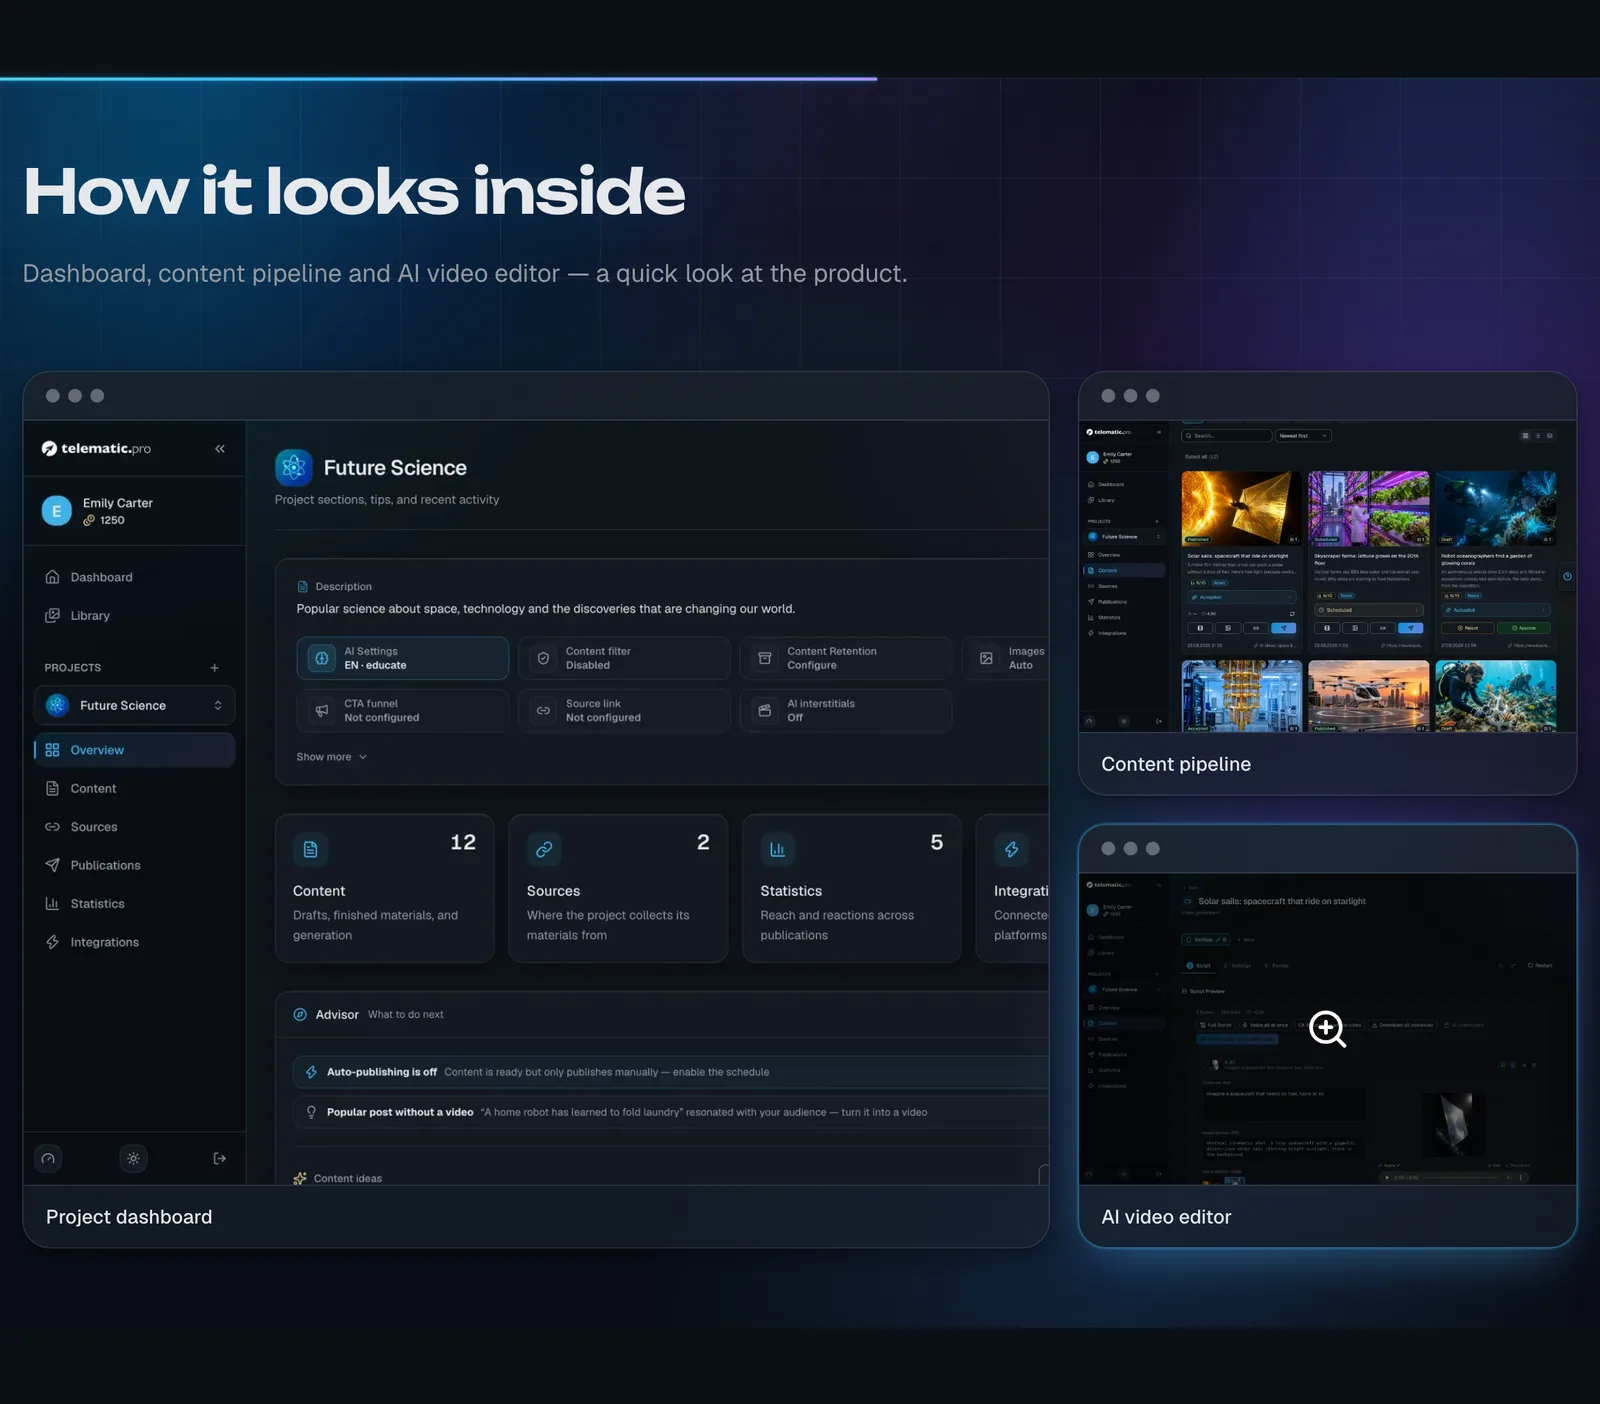Image resolution: width=1600 pixels, height=1404 pixels.
Task: Click the gauge icon at the sidebar bottom
Action: (x=48, y=1158)
